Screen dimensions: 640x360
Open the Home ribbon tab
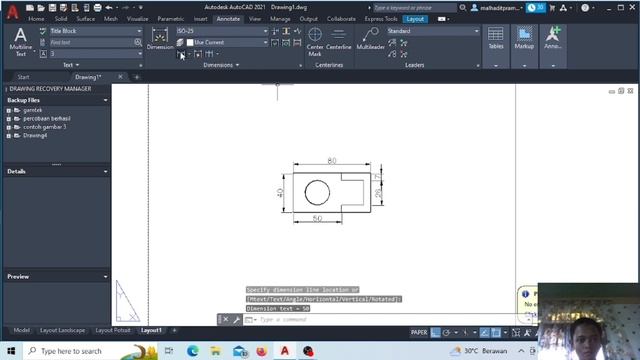pyautogui.click(x=36, y=19)
